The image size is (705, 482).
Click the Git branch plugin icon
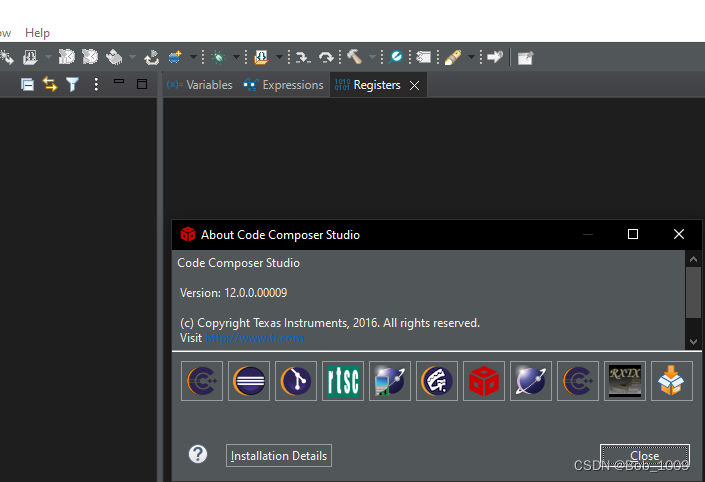296,381
